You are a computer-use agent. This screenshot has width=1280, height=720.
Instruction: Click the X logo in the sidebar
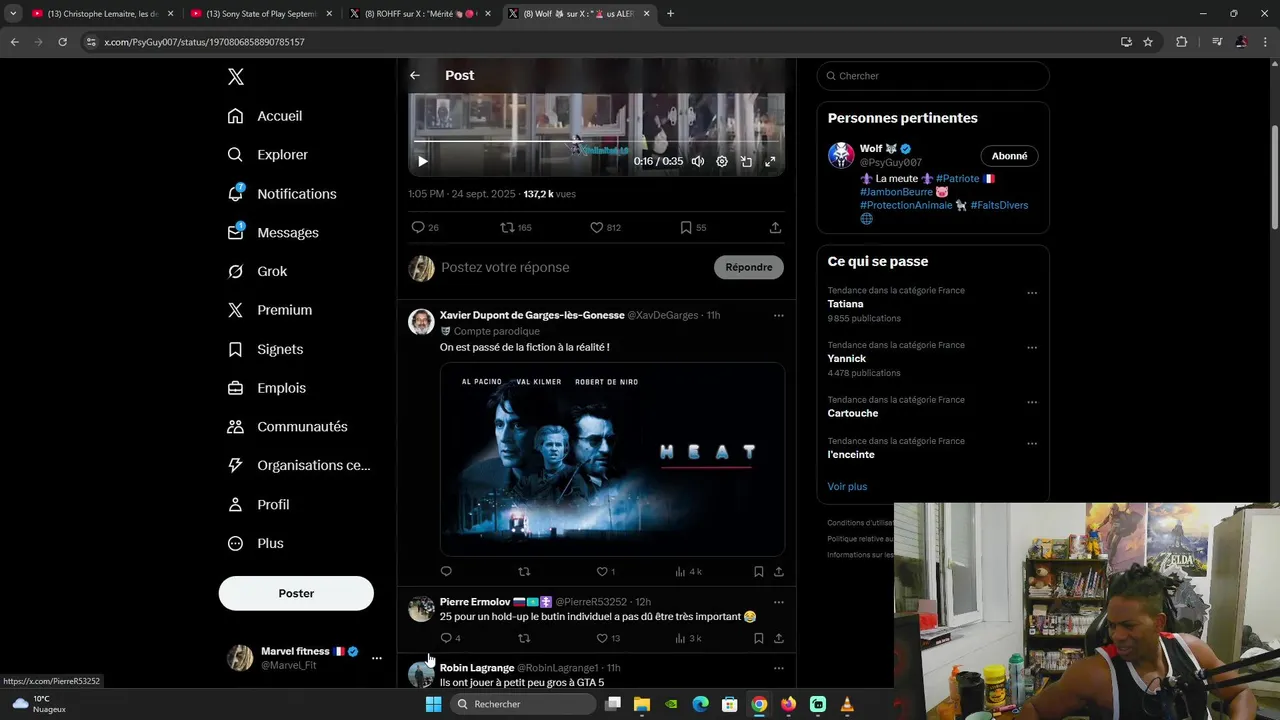point(235,77)
